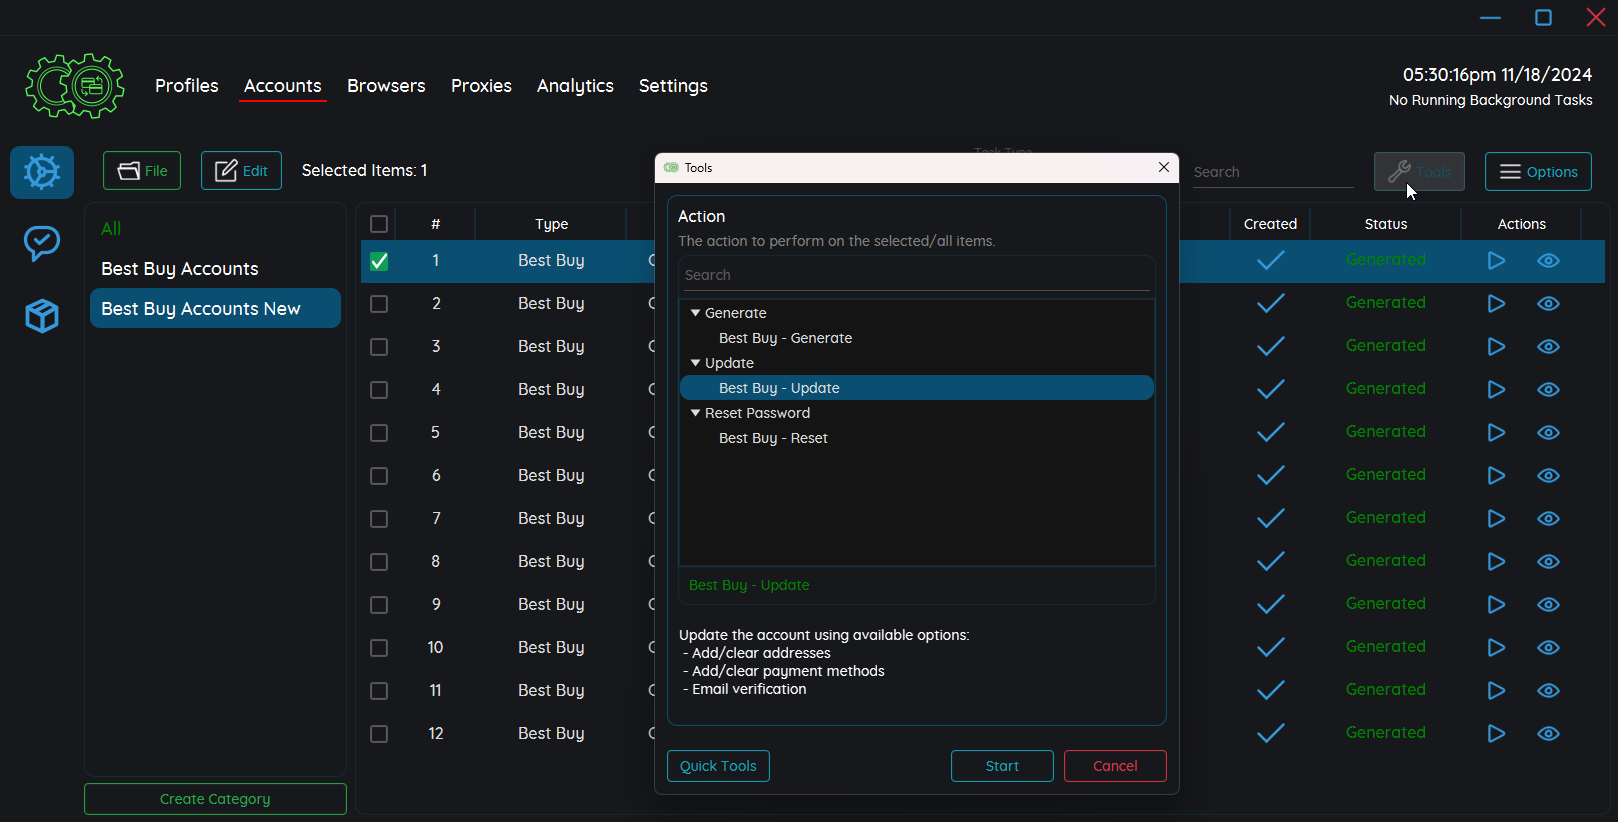1618x822 pixels.
Task: Open the File folder button
Action: 142,171
